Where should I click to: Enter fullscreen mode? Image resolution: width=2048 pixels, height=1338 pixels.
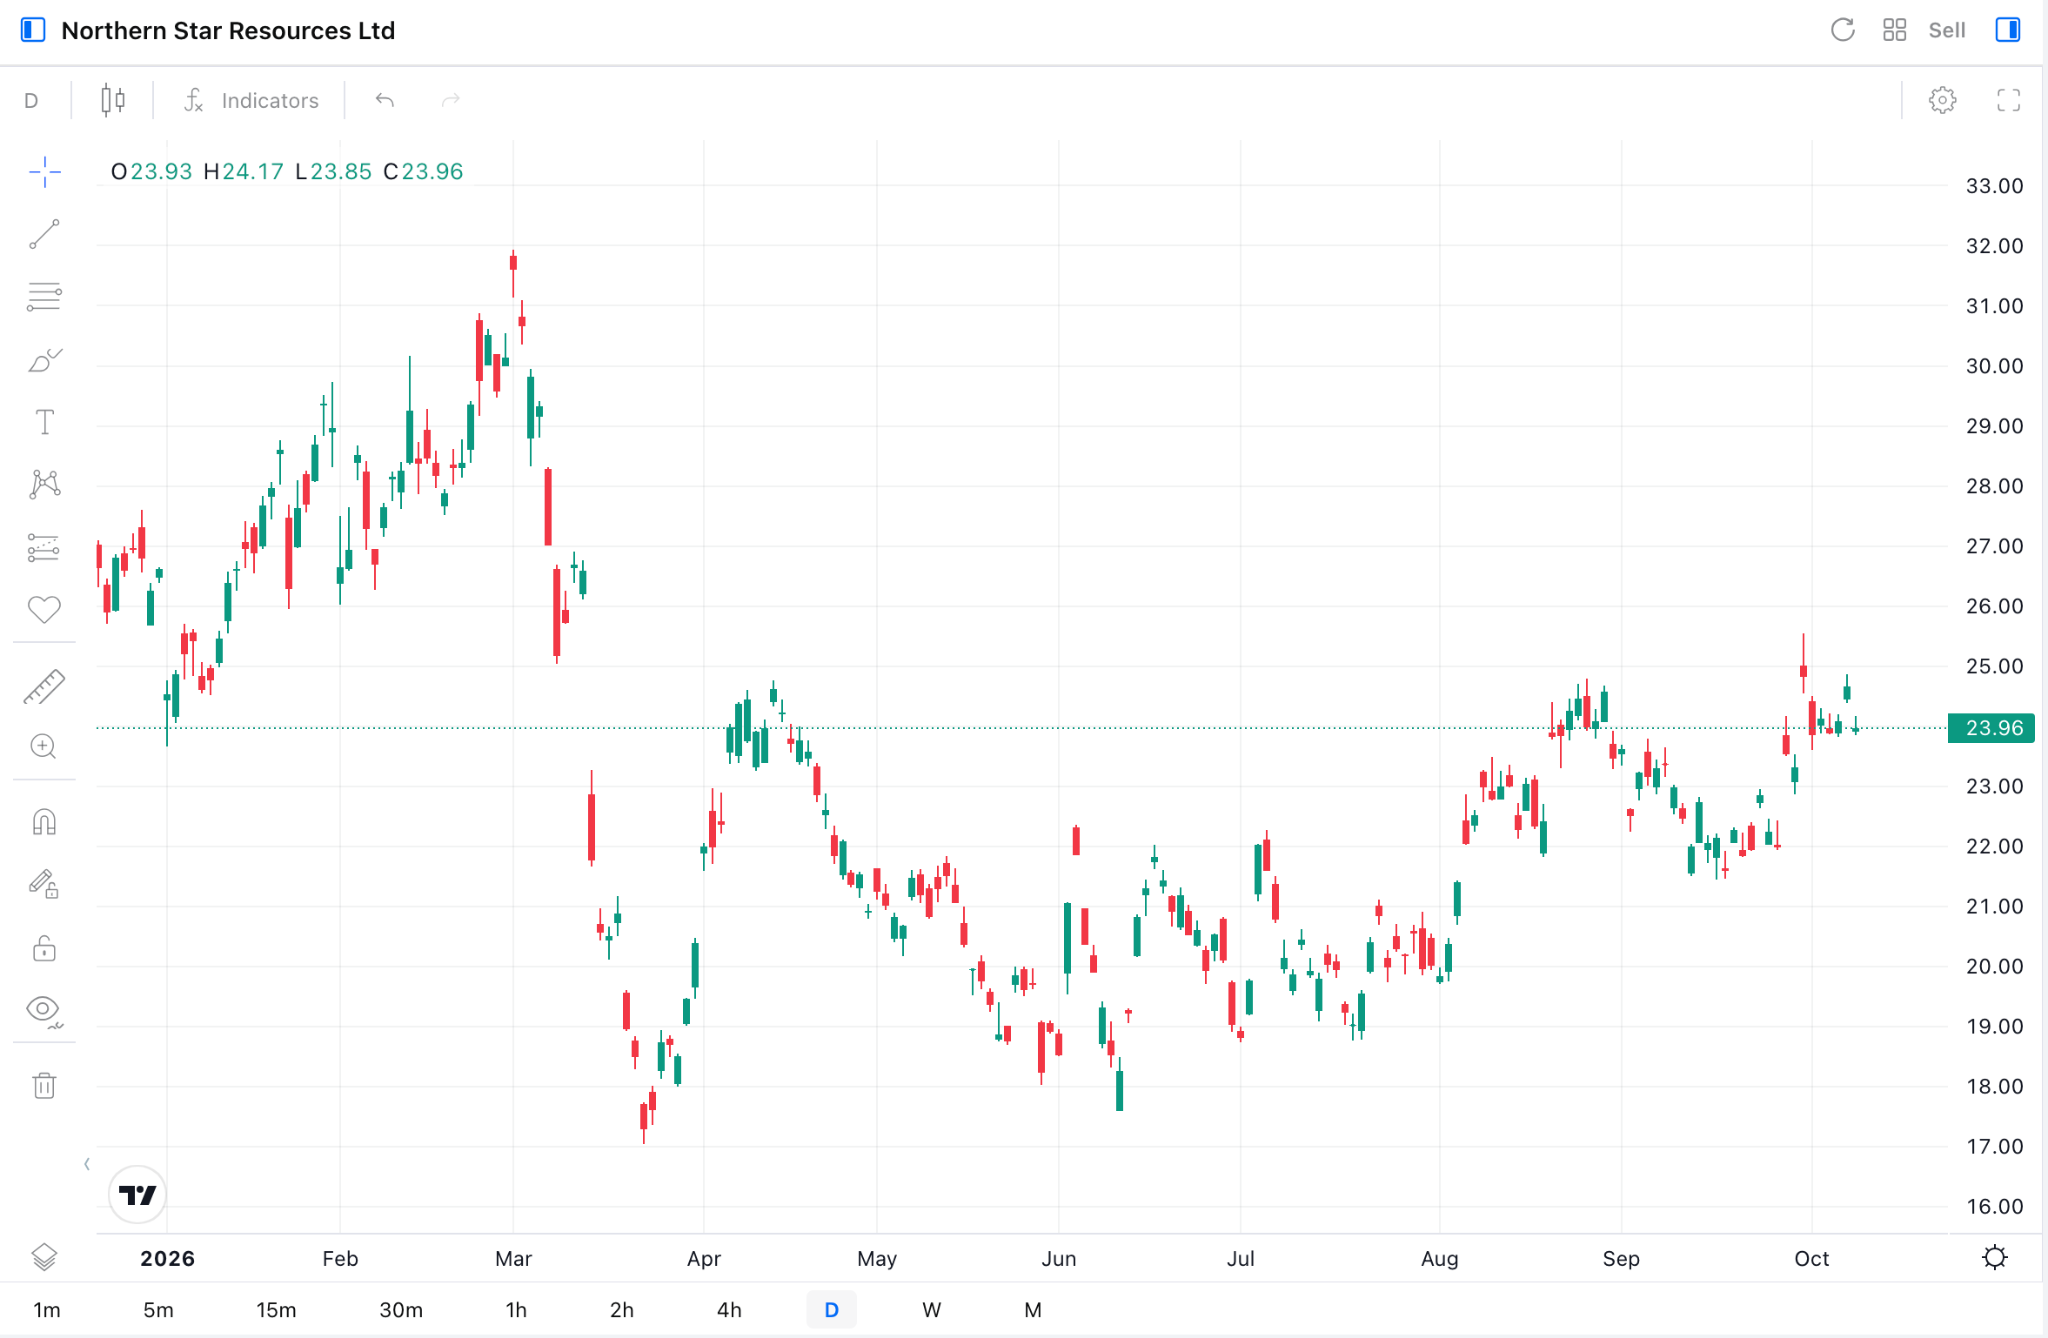tap(2008, 100)
